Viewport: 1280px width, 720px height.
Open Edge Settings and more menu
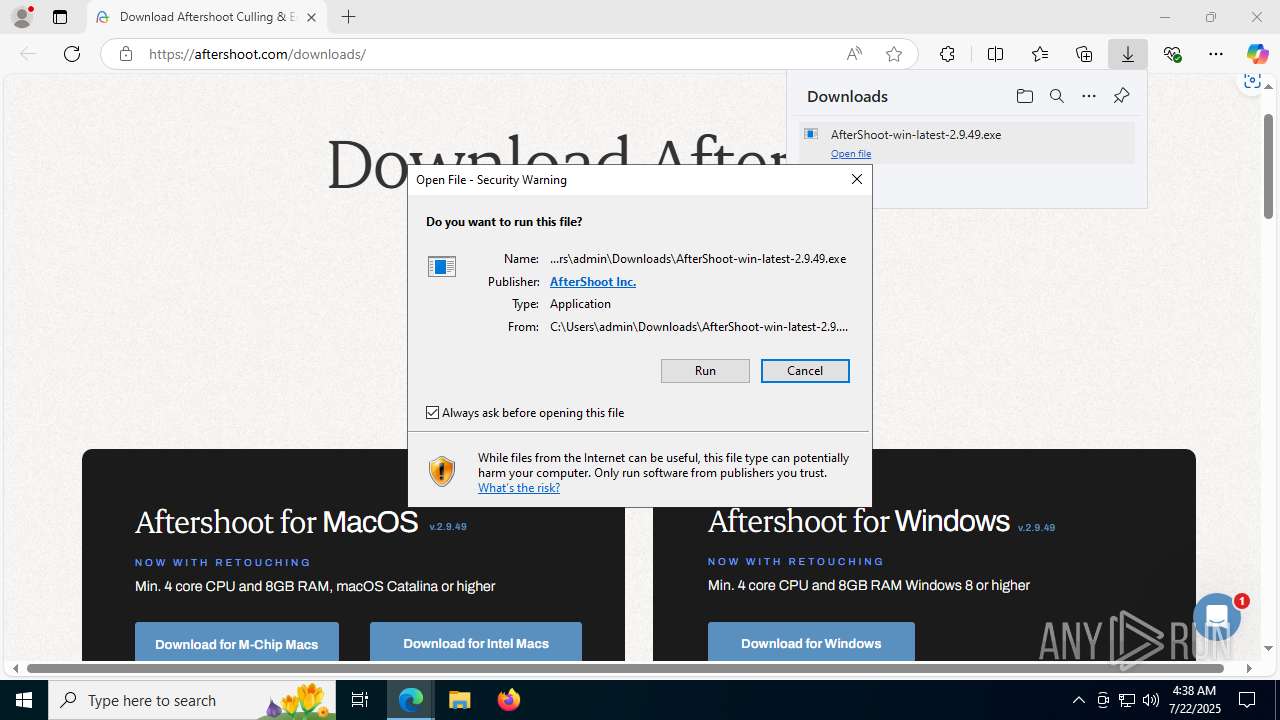tap(1216, 54)
